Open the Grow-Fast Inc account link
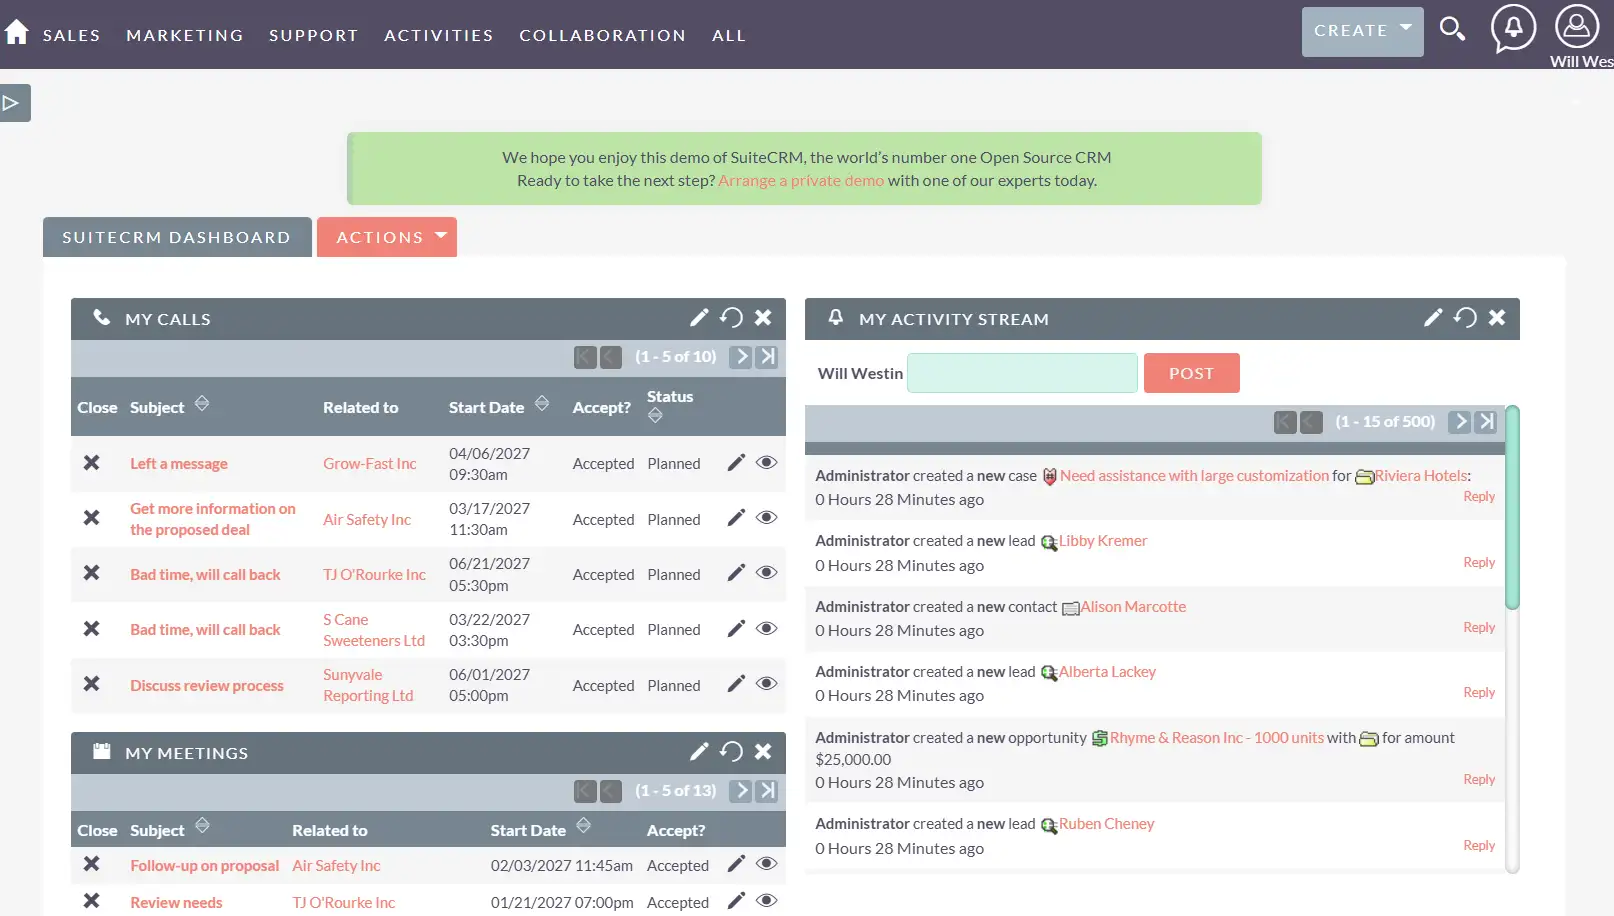The width and height of the screenshot is (1614, 916). (x=369, y=464)
